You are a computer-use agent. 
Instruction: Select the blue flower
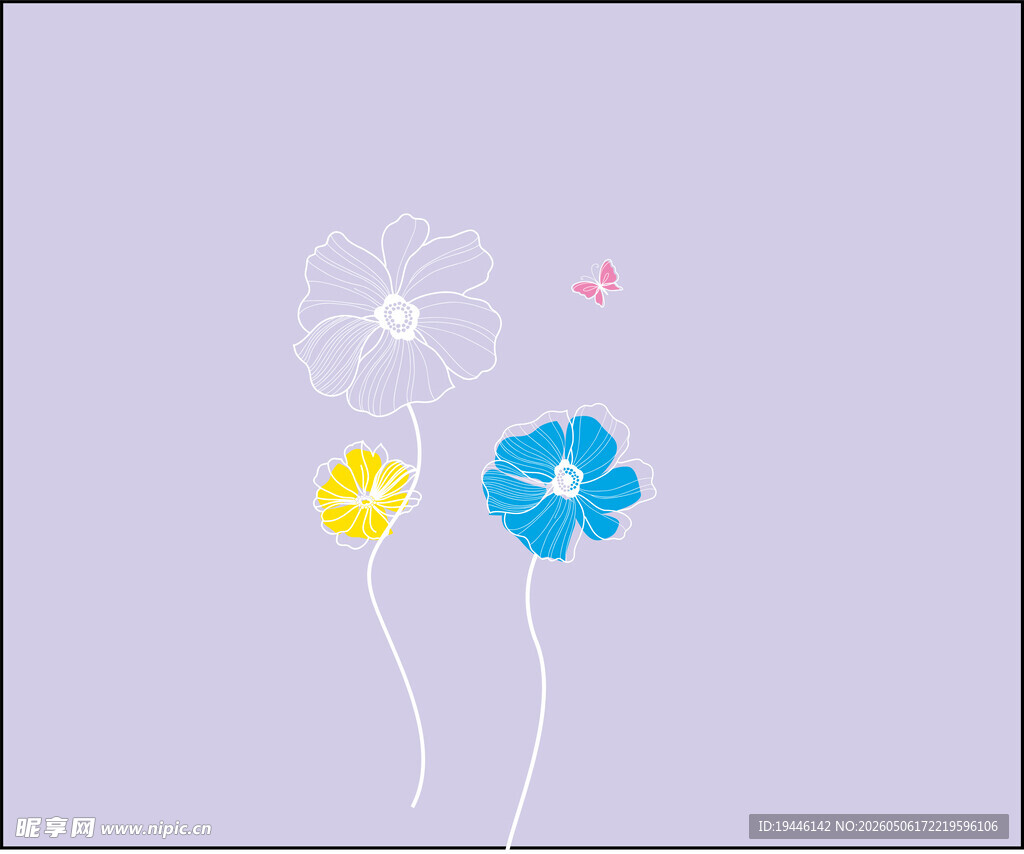tap(568, 482)
